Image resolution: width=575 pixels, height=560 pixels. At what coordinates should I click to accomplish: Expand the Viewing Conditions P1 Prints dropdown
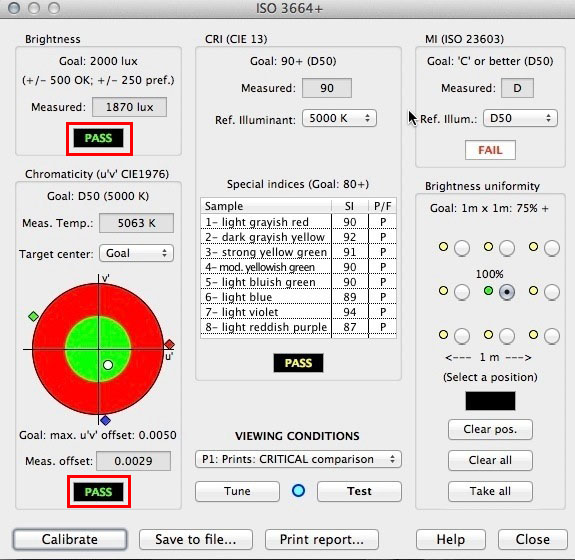[x=298, y=459]
